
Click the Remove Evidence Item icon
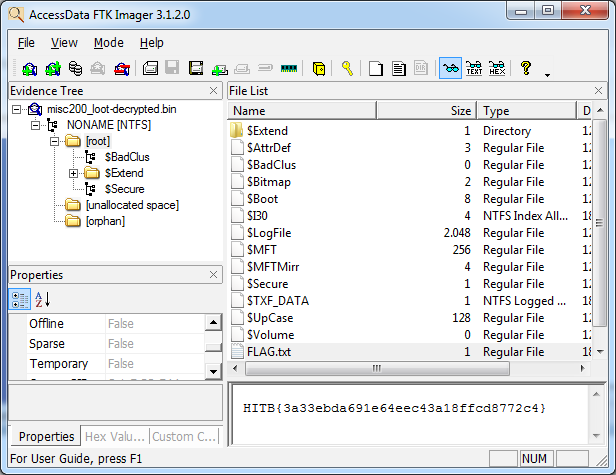point(98,69)
